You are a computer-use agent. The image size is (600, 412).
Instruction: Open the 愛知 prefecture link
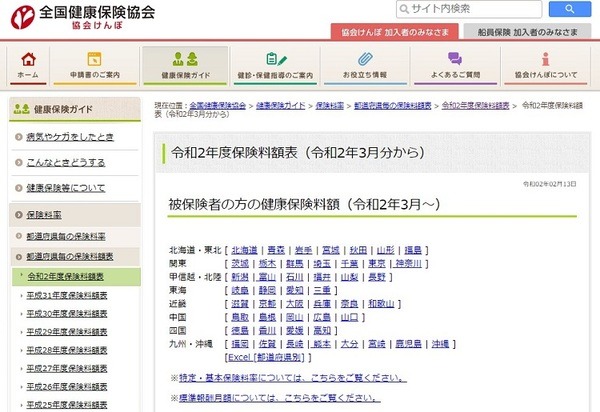(295, 290)
